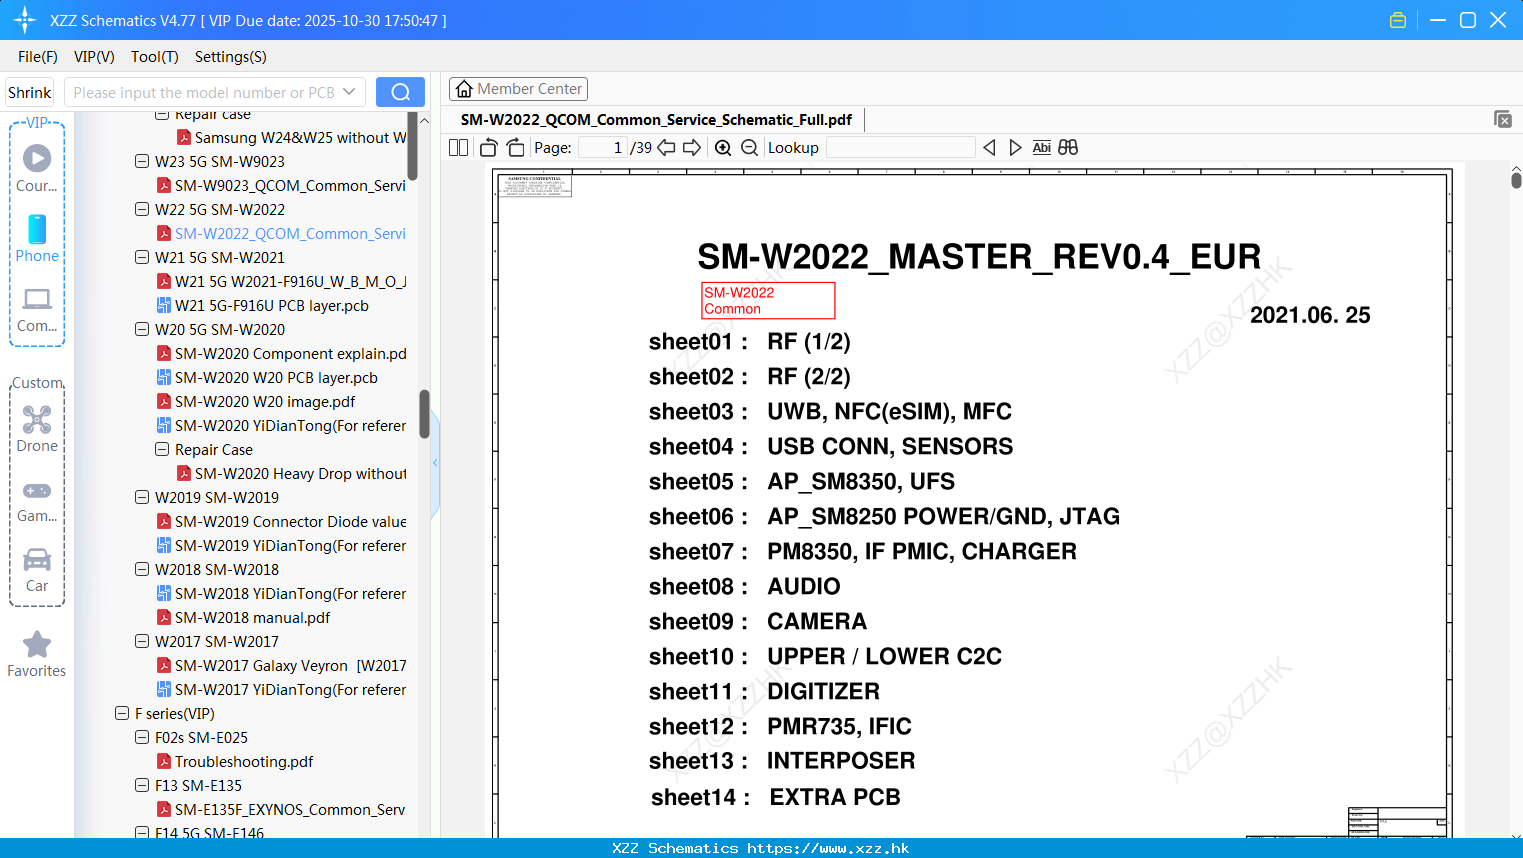Open Member Center
The width and height of the screenshot is (1523, 858).
click(x=518, y=89)
